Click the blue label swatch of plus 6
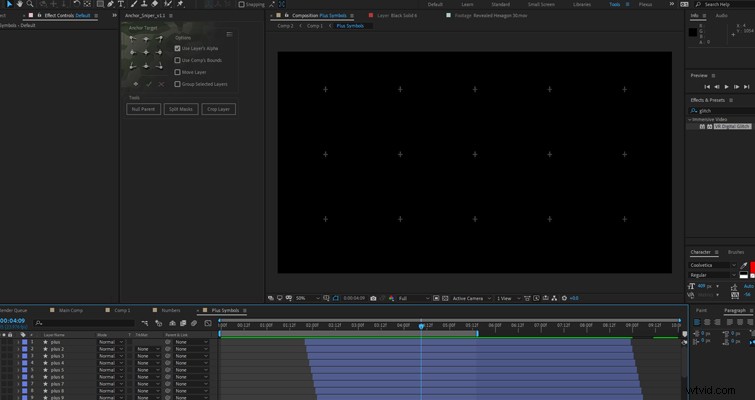The image size is (755, 400). click(25, 377)
